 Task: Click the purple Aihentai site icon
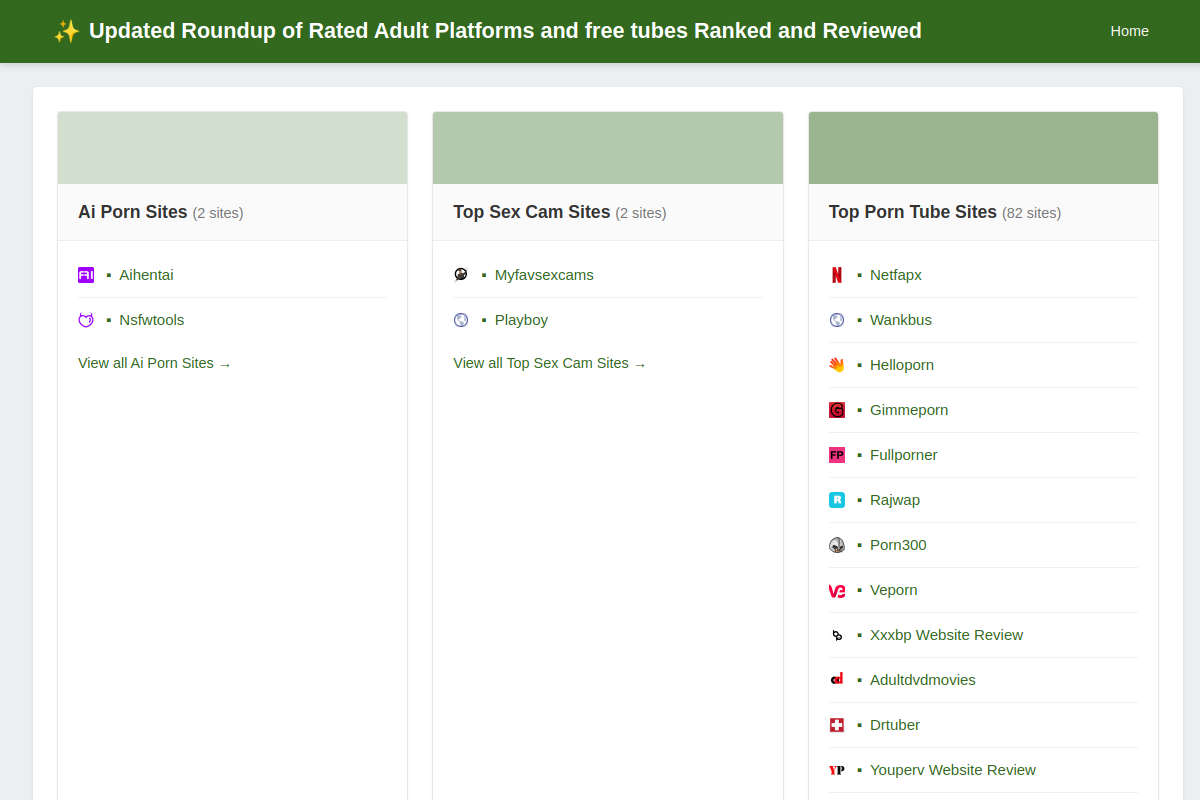click(x=86, y=275)
